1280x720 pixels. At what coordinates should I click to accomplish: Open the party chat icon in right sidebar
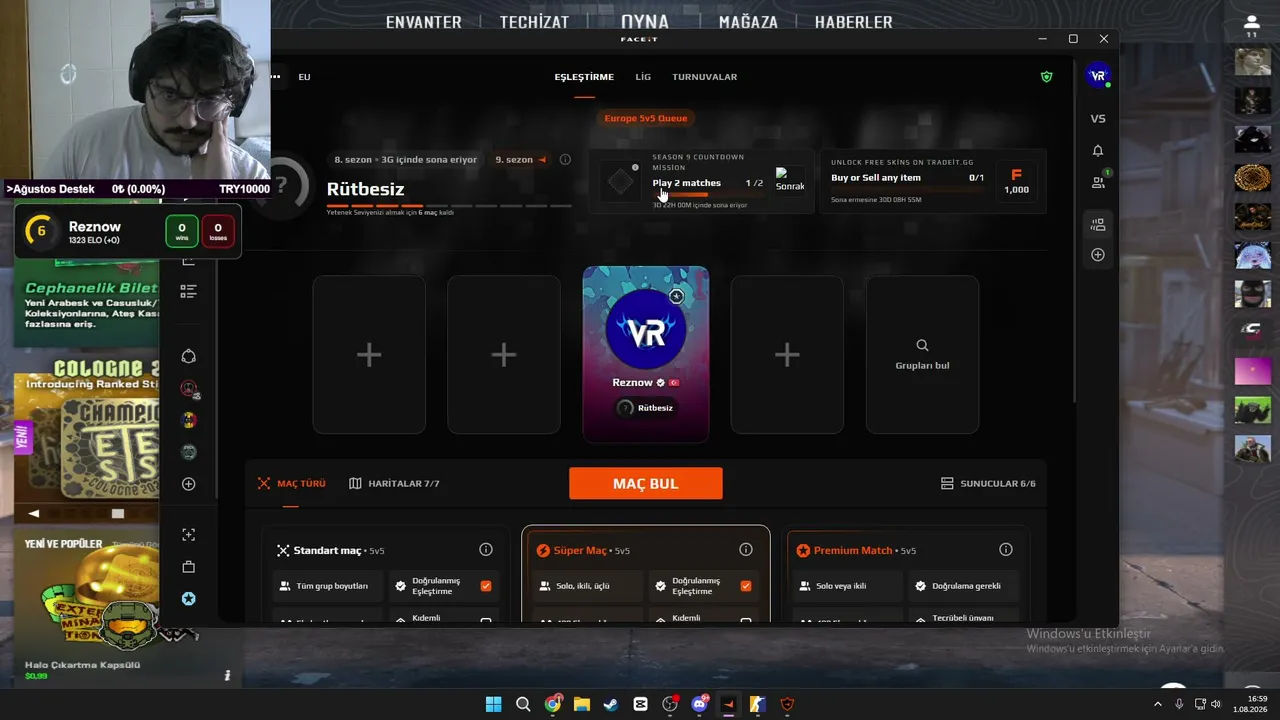[1098, 225]
